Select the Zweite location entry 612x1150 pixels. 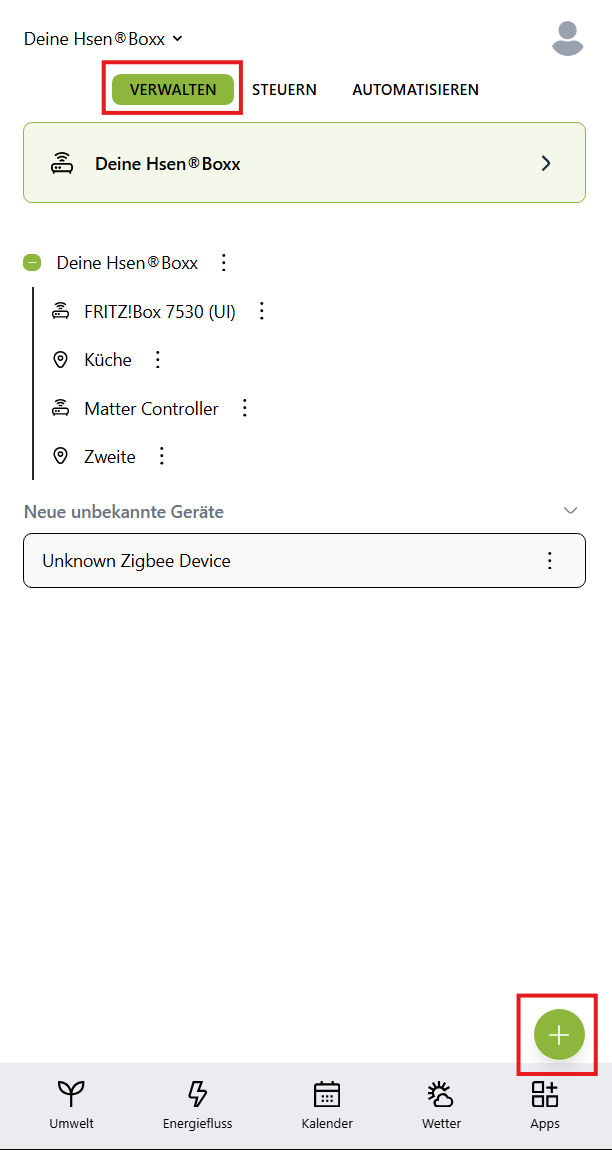point(110,457)
